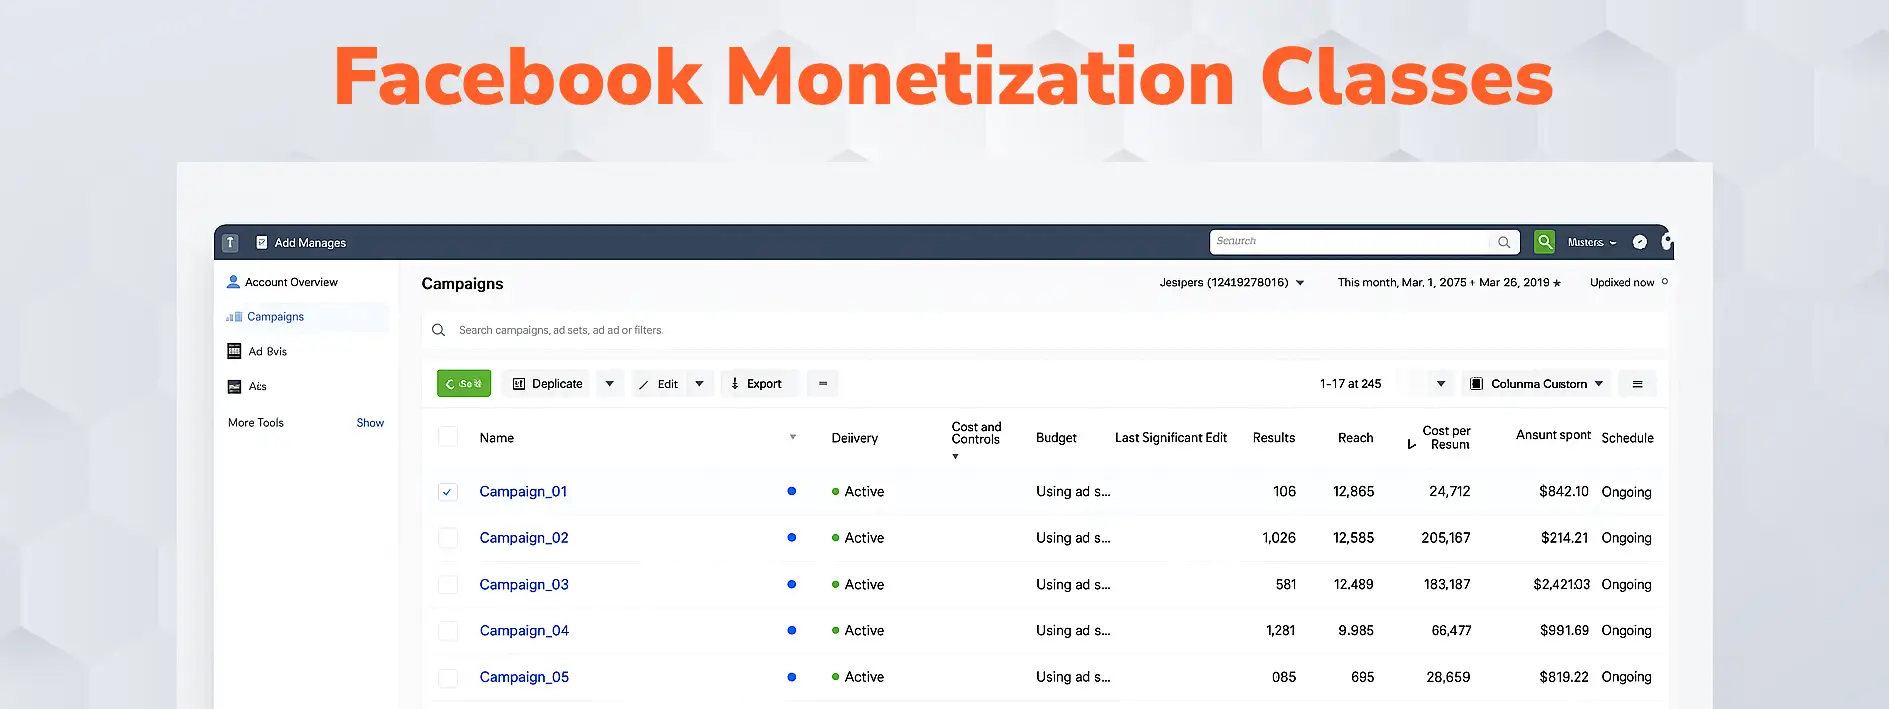Expand the Cost and Controls column arrow

click(x=955, y=456)
